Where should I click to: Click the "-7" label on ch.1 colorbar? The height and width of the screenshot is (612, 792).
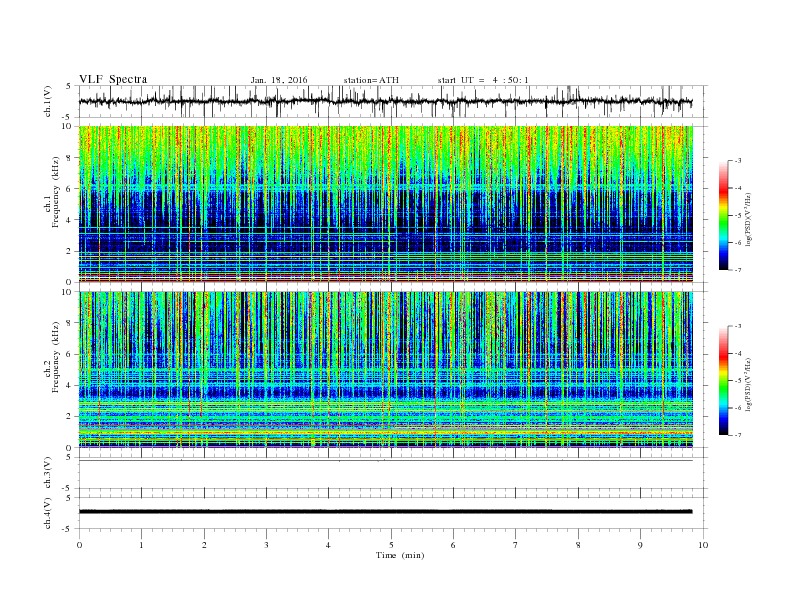click(x=737, y=270)
